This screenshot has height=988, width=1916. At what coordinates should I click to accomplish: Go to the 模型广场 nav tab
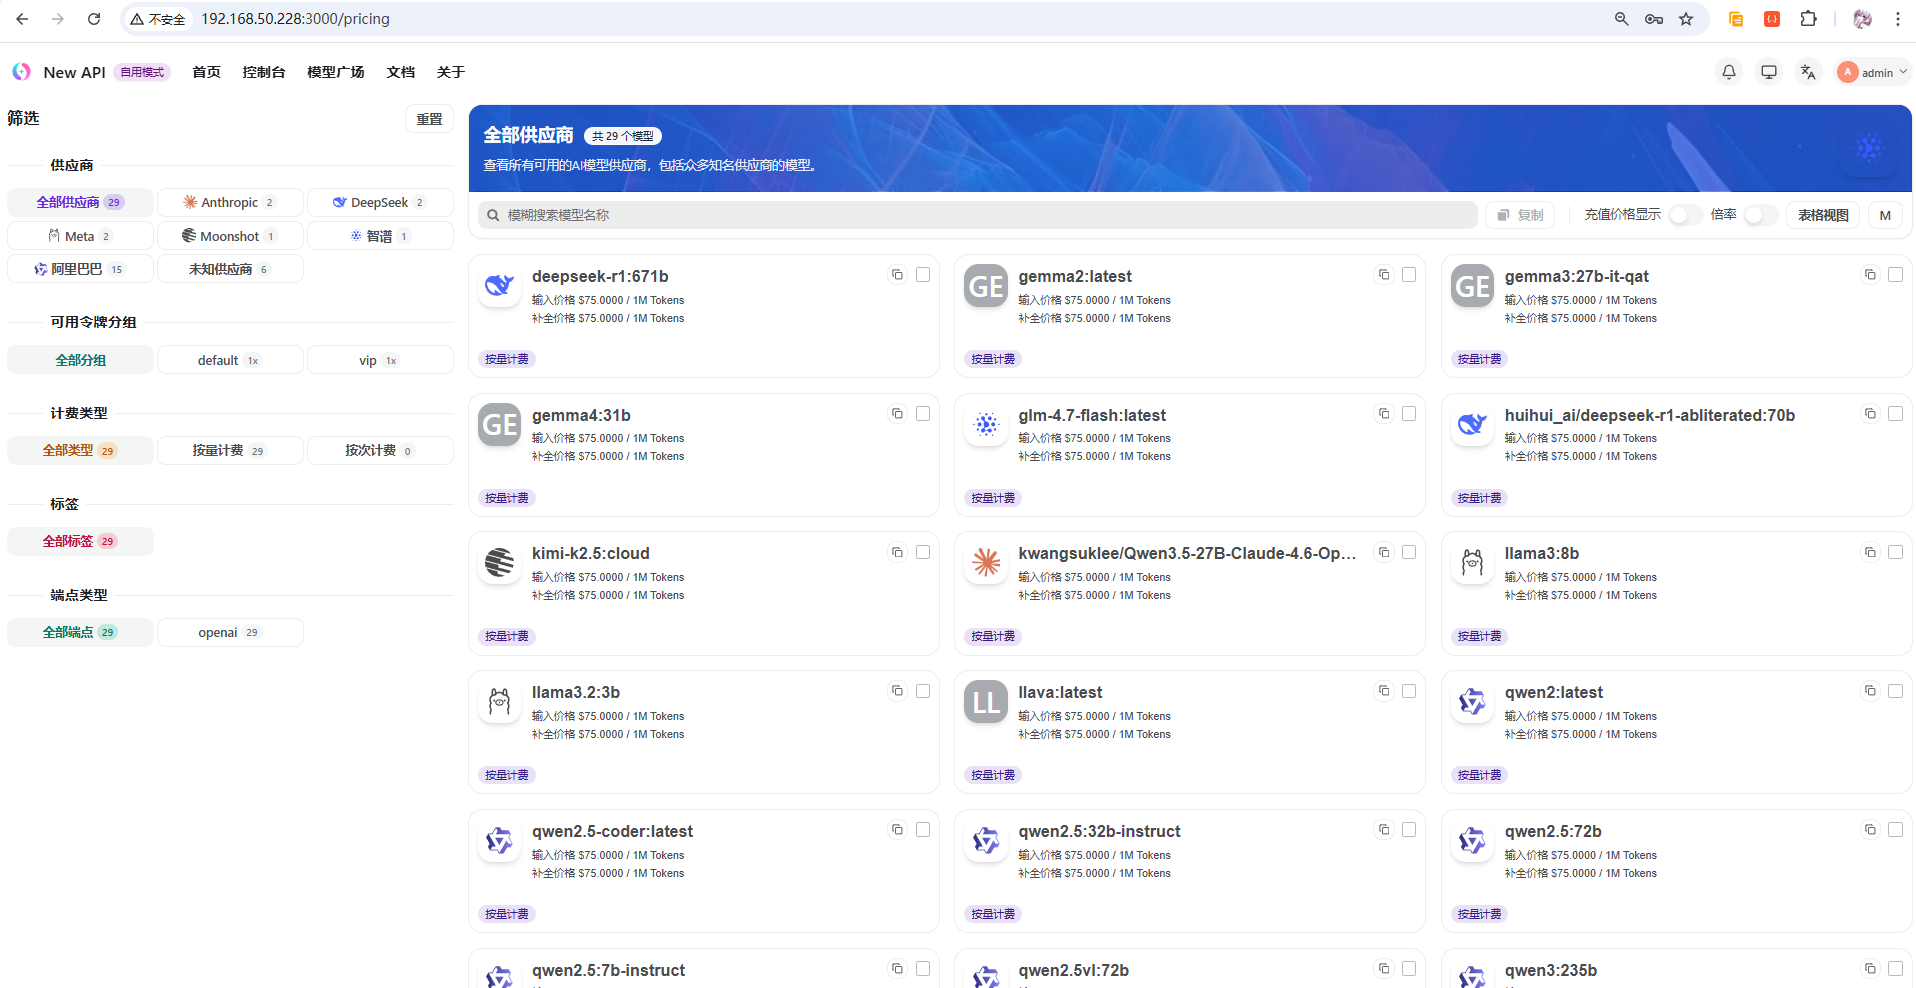pos(335,72)
